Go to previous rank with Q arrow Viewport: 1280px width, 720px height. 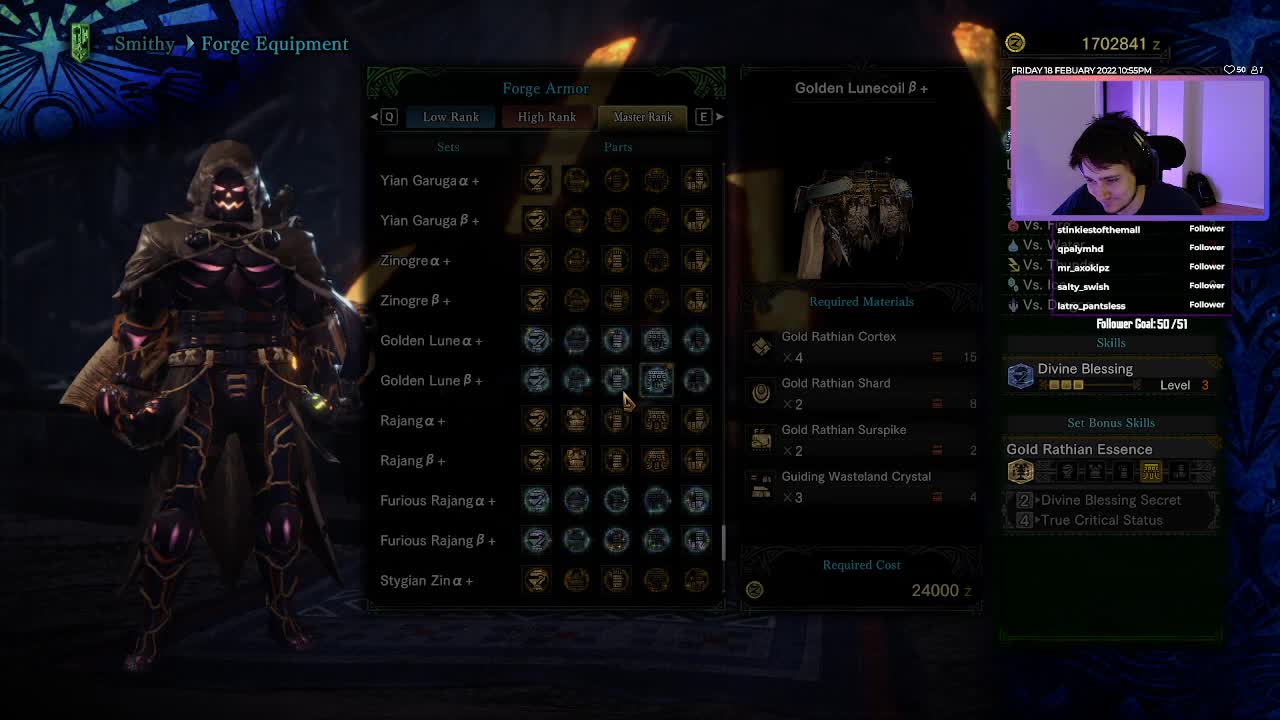point(383,117)
